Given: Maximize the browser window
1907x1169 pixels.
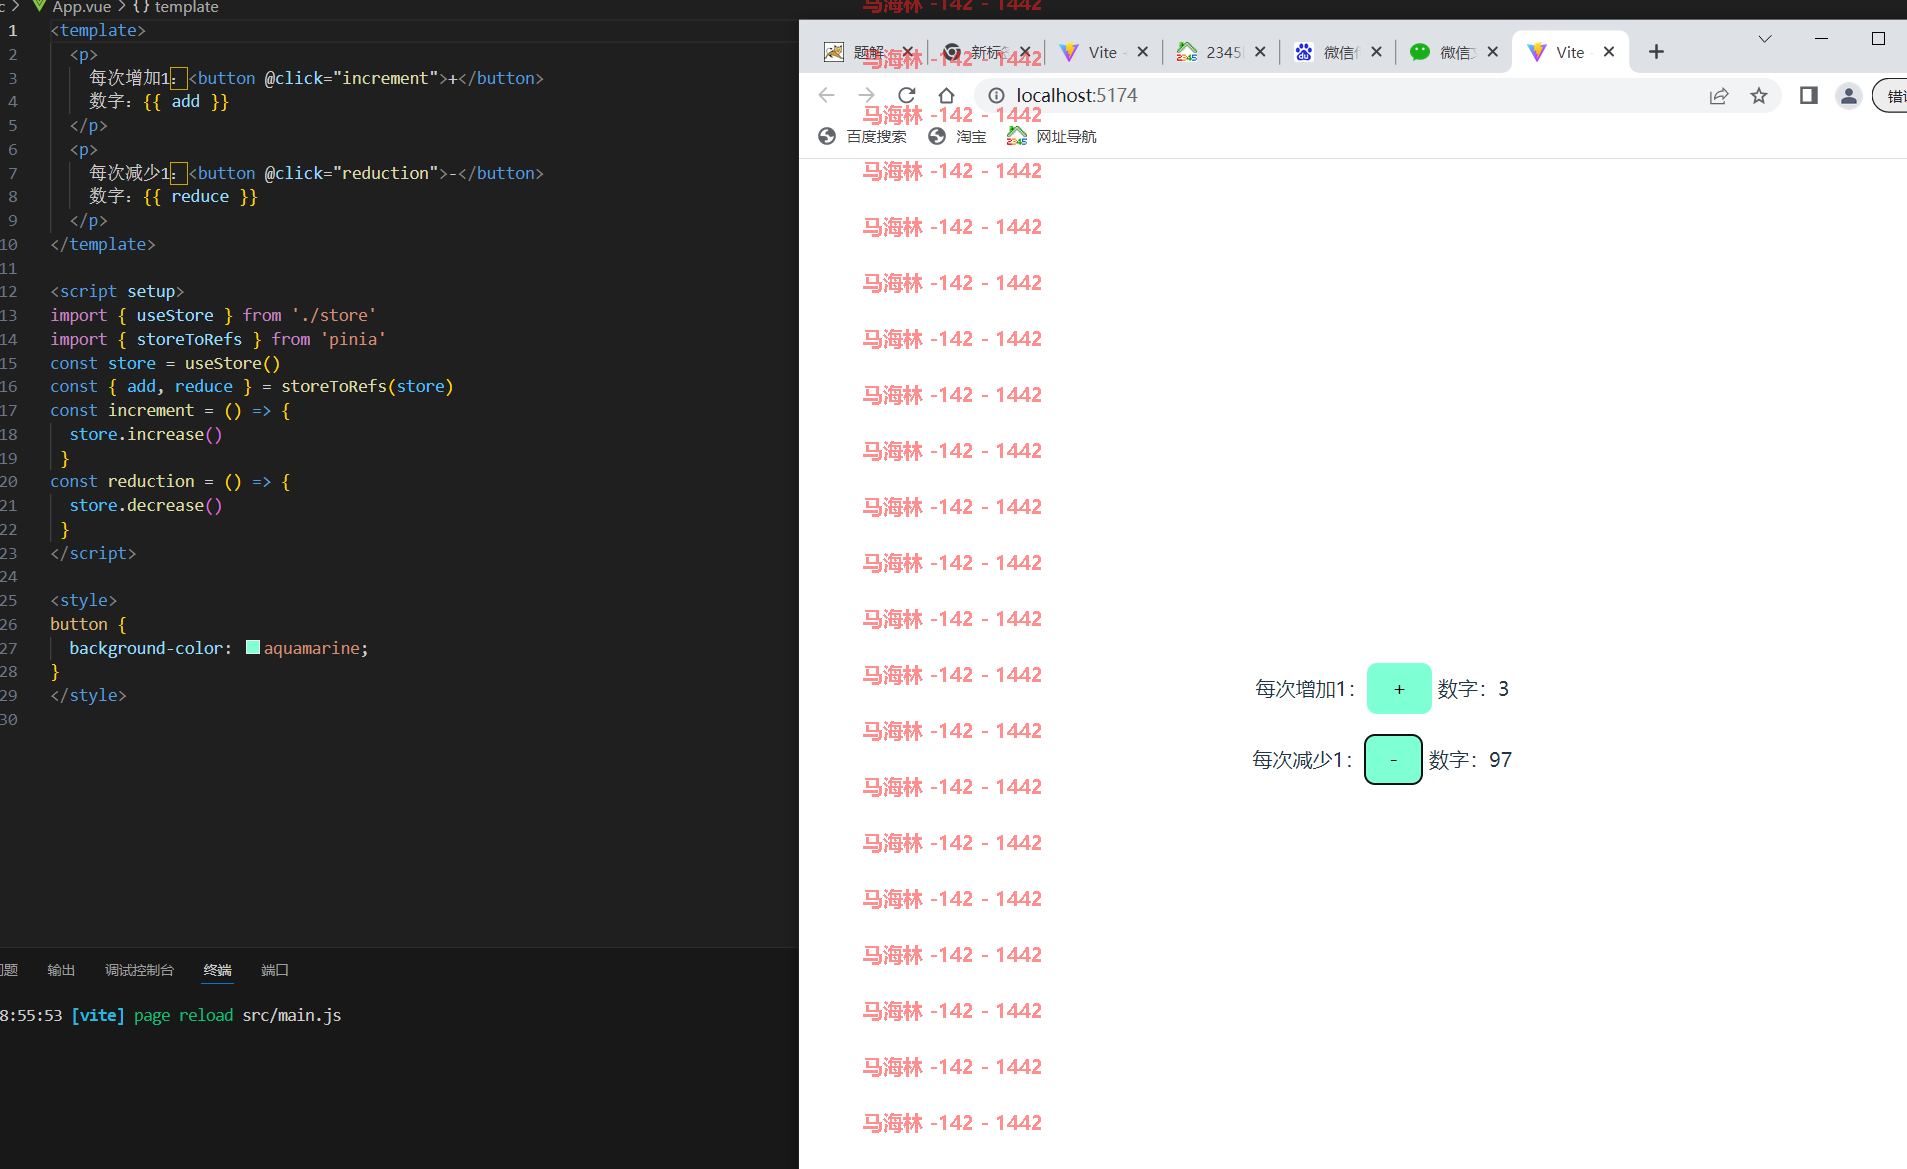Looking at the screenshot, I should point(1878,39).
